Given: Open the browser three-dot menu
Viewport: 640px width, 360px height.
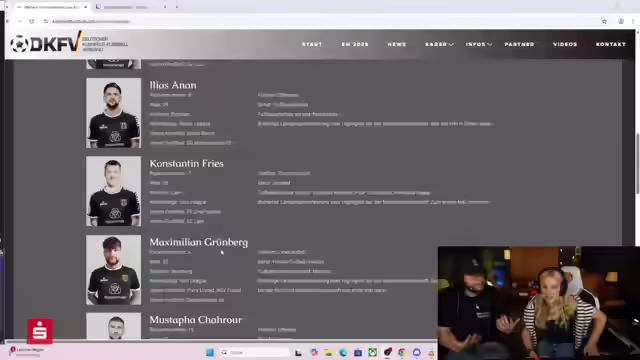Looking at the screenshot, I should [x=633, y=21].
